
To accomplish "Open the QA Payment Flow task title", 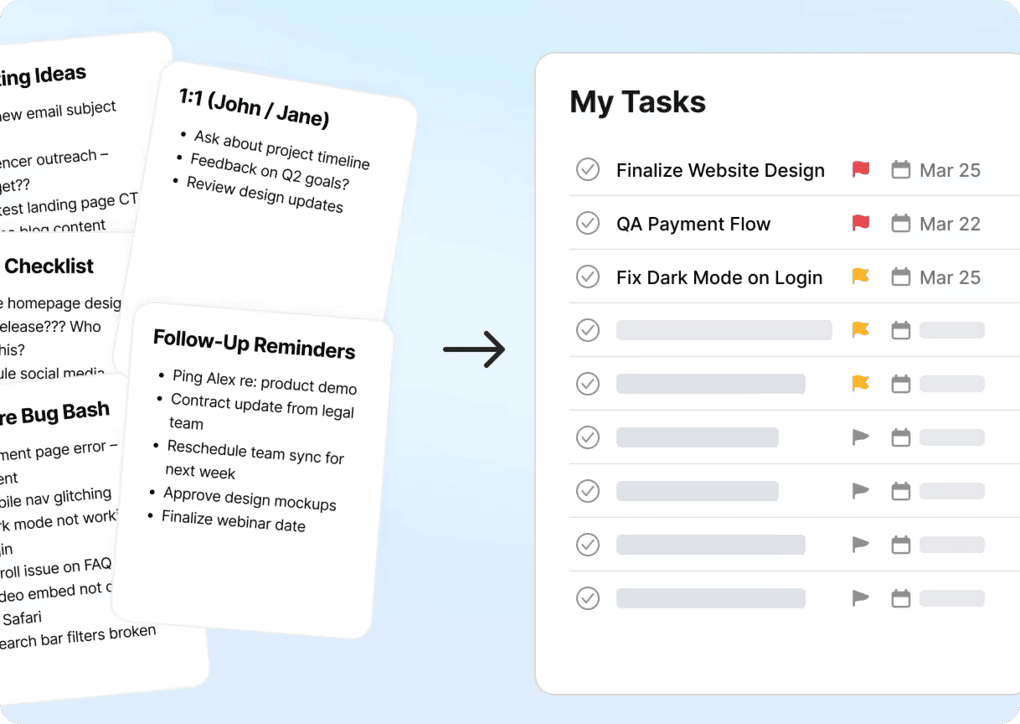I will tap(693, 224).
